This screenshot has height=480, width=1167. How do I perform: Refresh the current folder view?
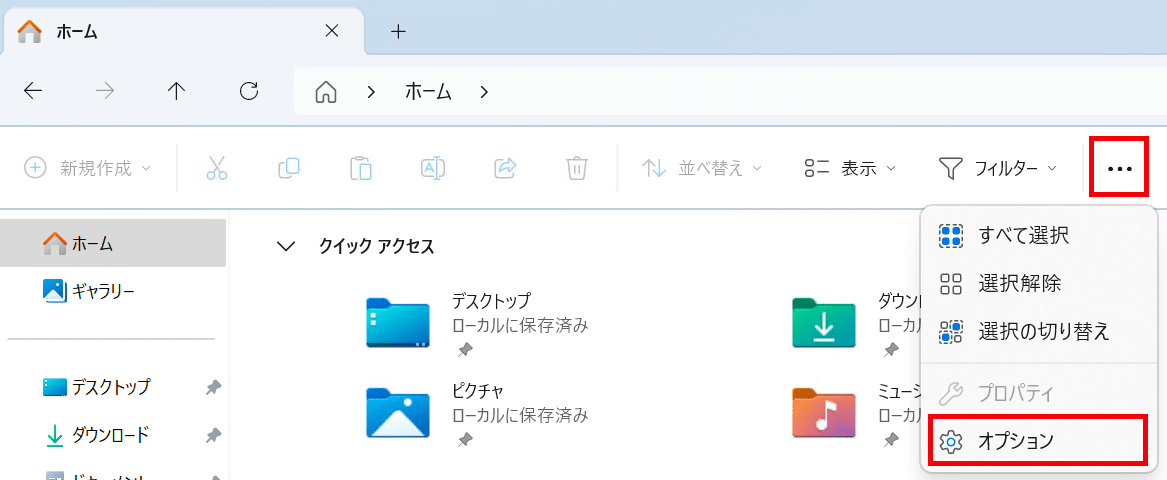[249, 92]
